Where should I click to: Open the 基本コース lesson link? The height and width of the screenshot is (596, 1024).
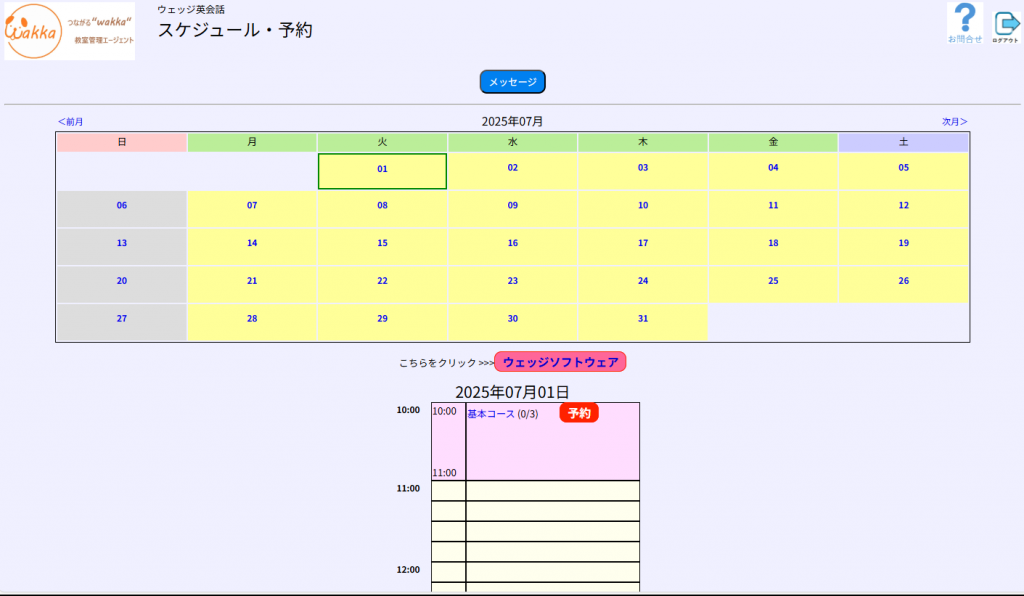pos(491,414)
